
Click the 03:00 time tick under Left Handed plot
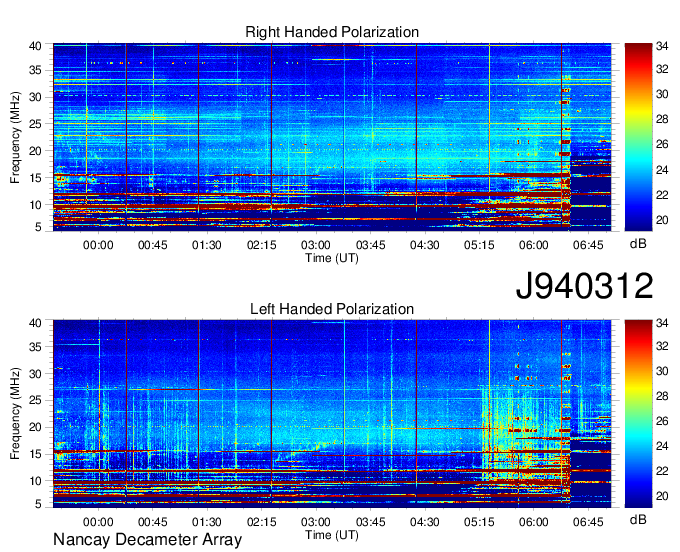click(316, 522)
